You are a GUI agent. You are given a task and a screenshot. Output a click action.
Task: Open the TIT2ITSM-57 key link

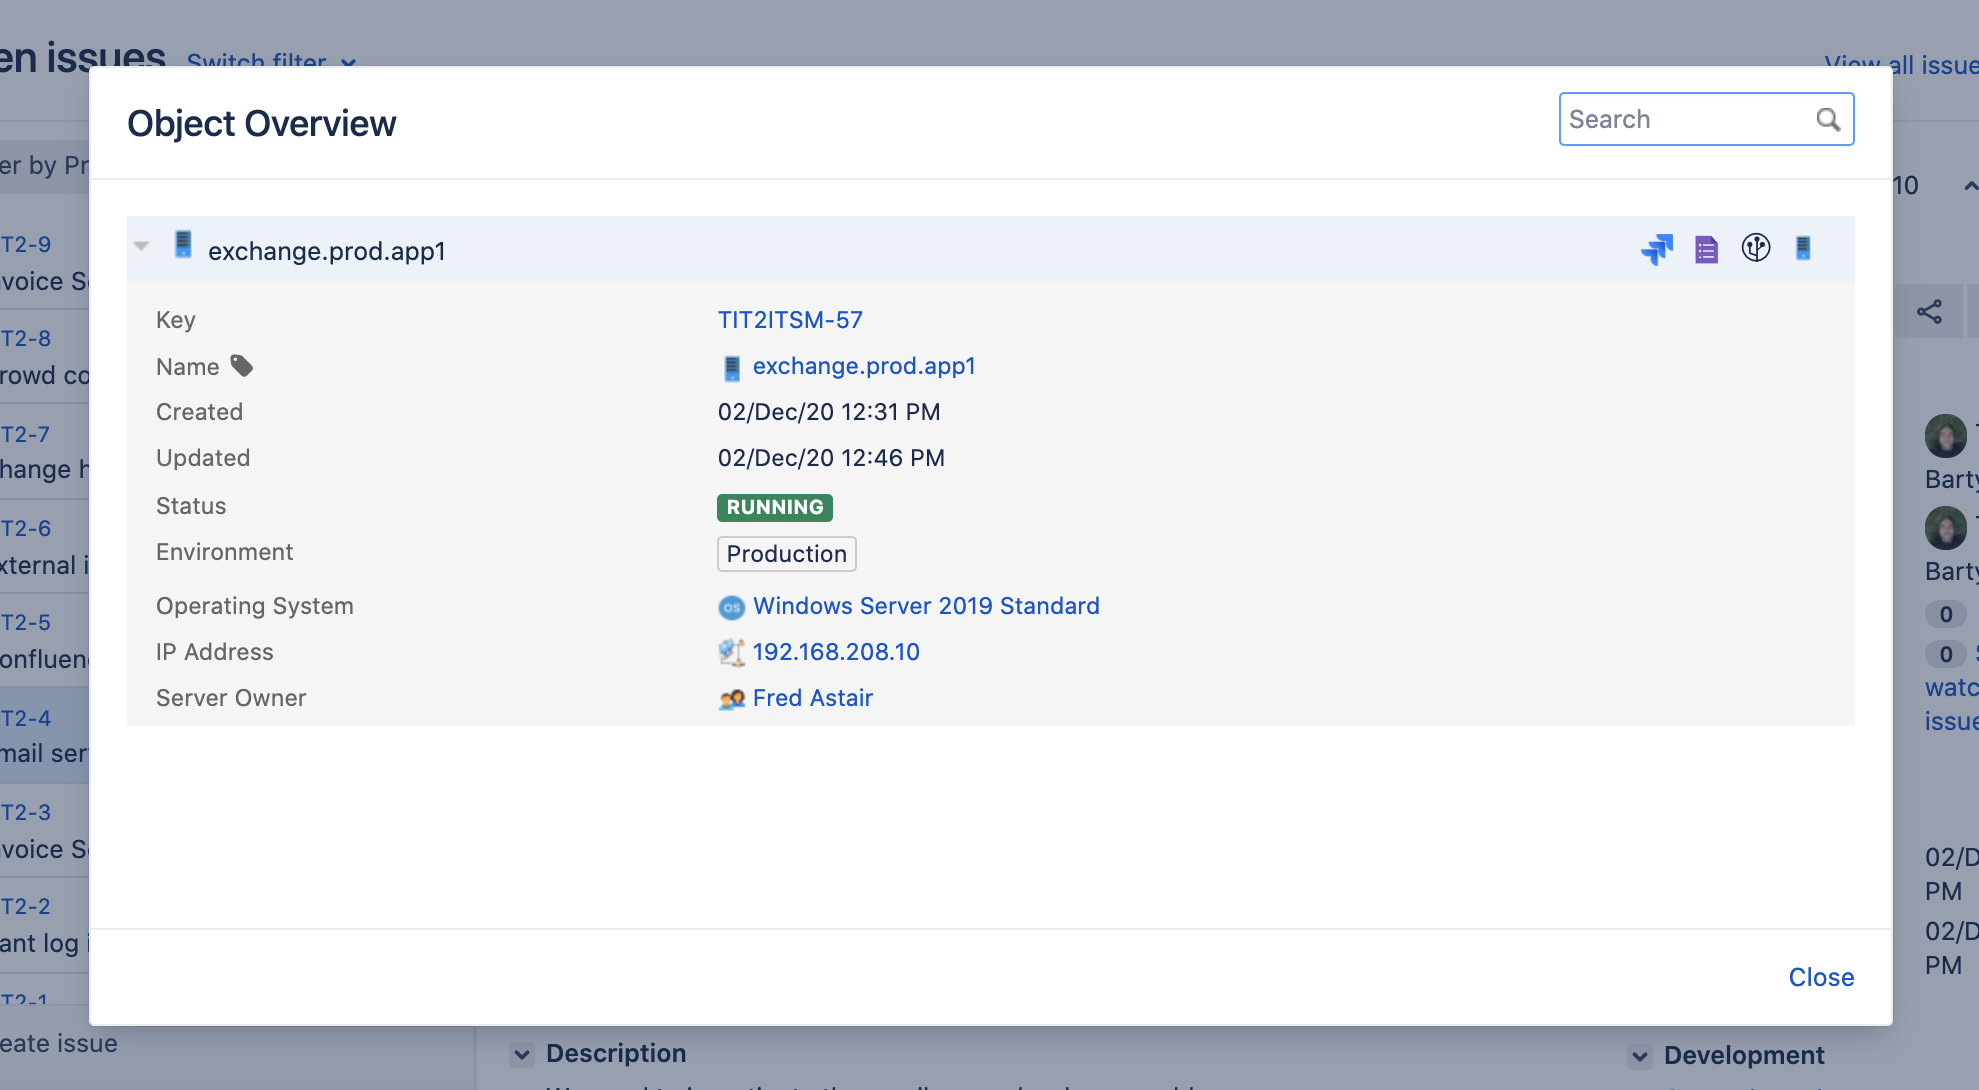point(789,320)
